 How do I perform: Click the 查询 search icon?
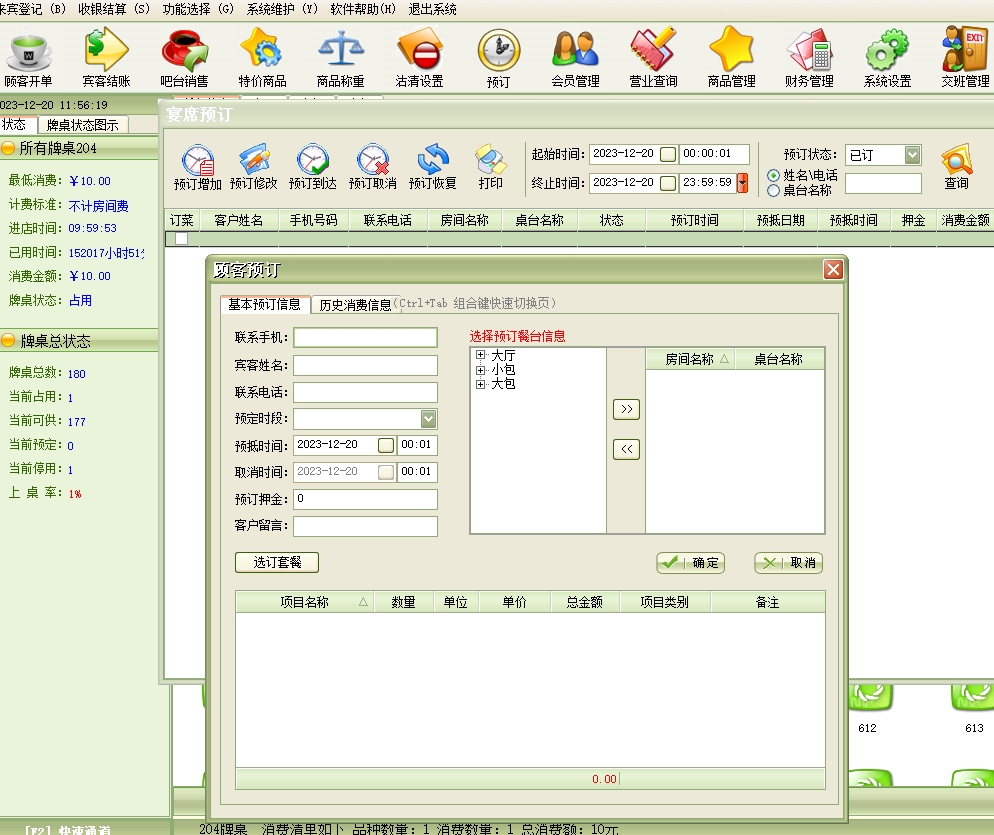click(x=956, y=166)
